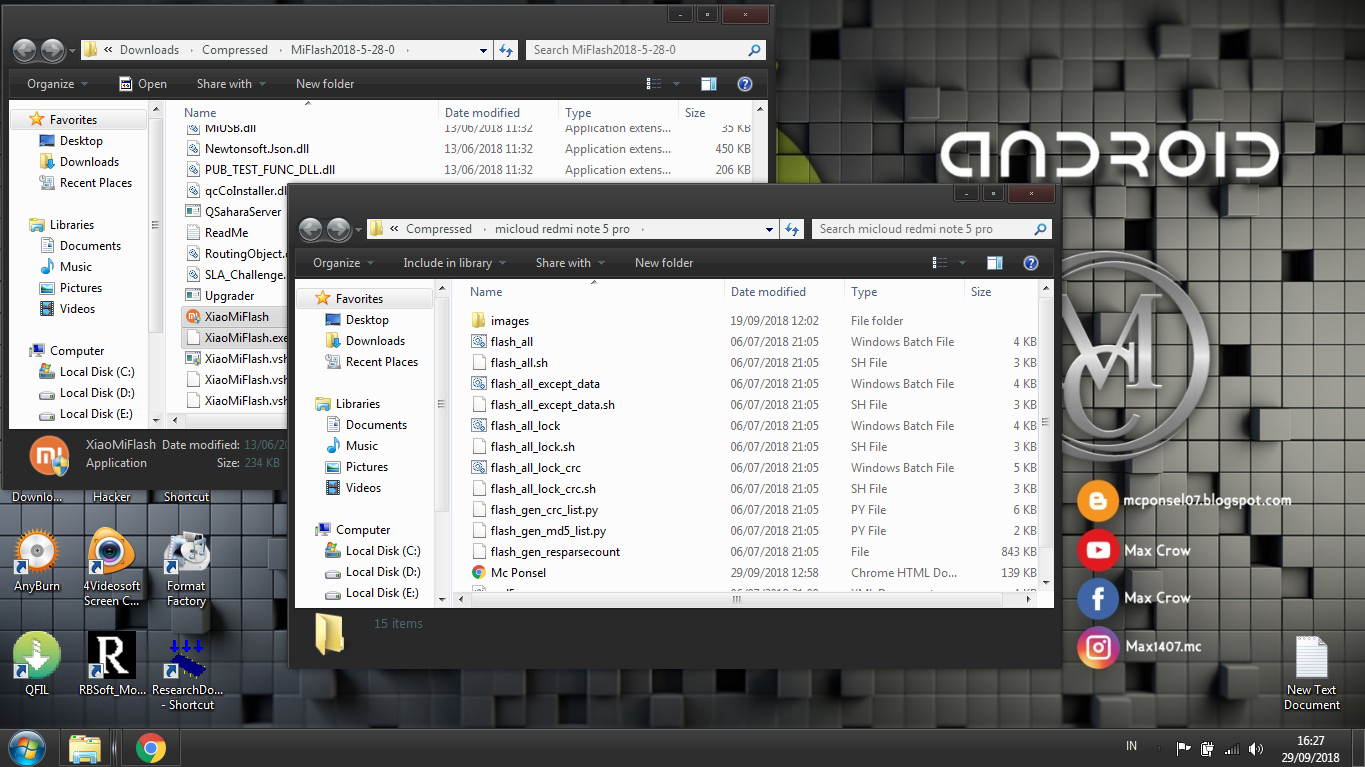Refresh the micloud redmi note 5 pro folder

[x=792, y=229]
